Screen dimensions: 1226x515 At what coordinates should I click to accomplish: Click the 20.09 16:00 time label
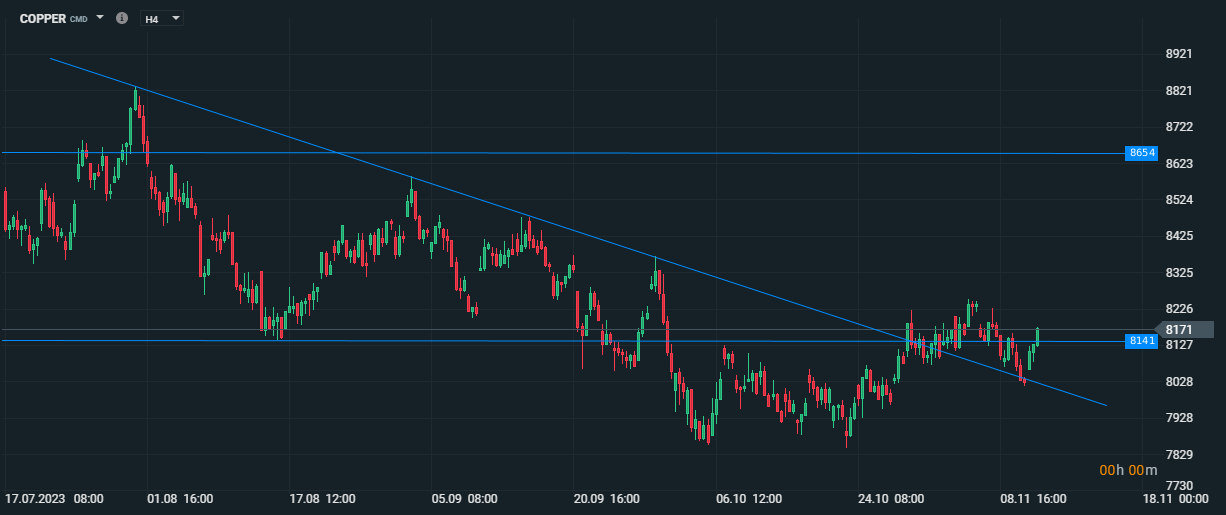point(607,498)
